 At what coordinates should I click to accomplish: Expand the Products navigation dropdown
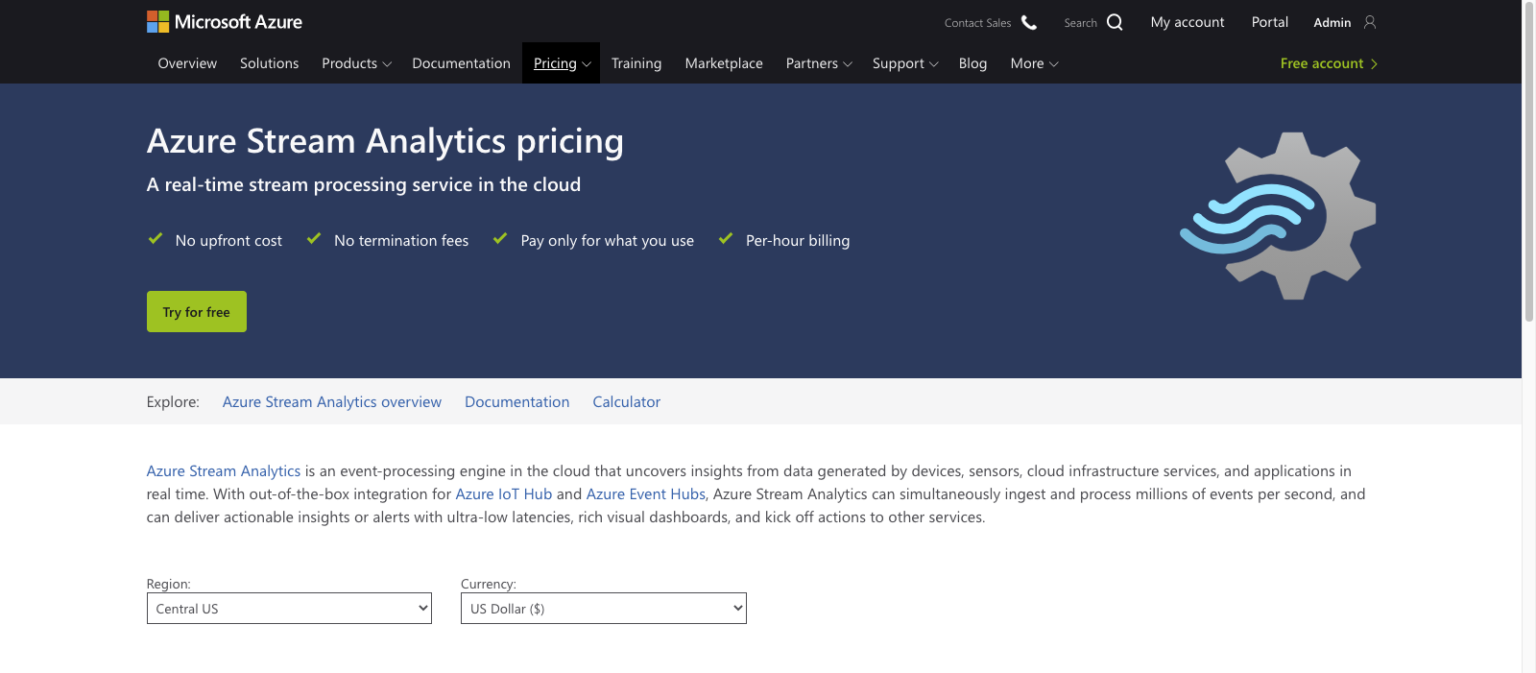coord(356,63)
